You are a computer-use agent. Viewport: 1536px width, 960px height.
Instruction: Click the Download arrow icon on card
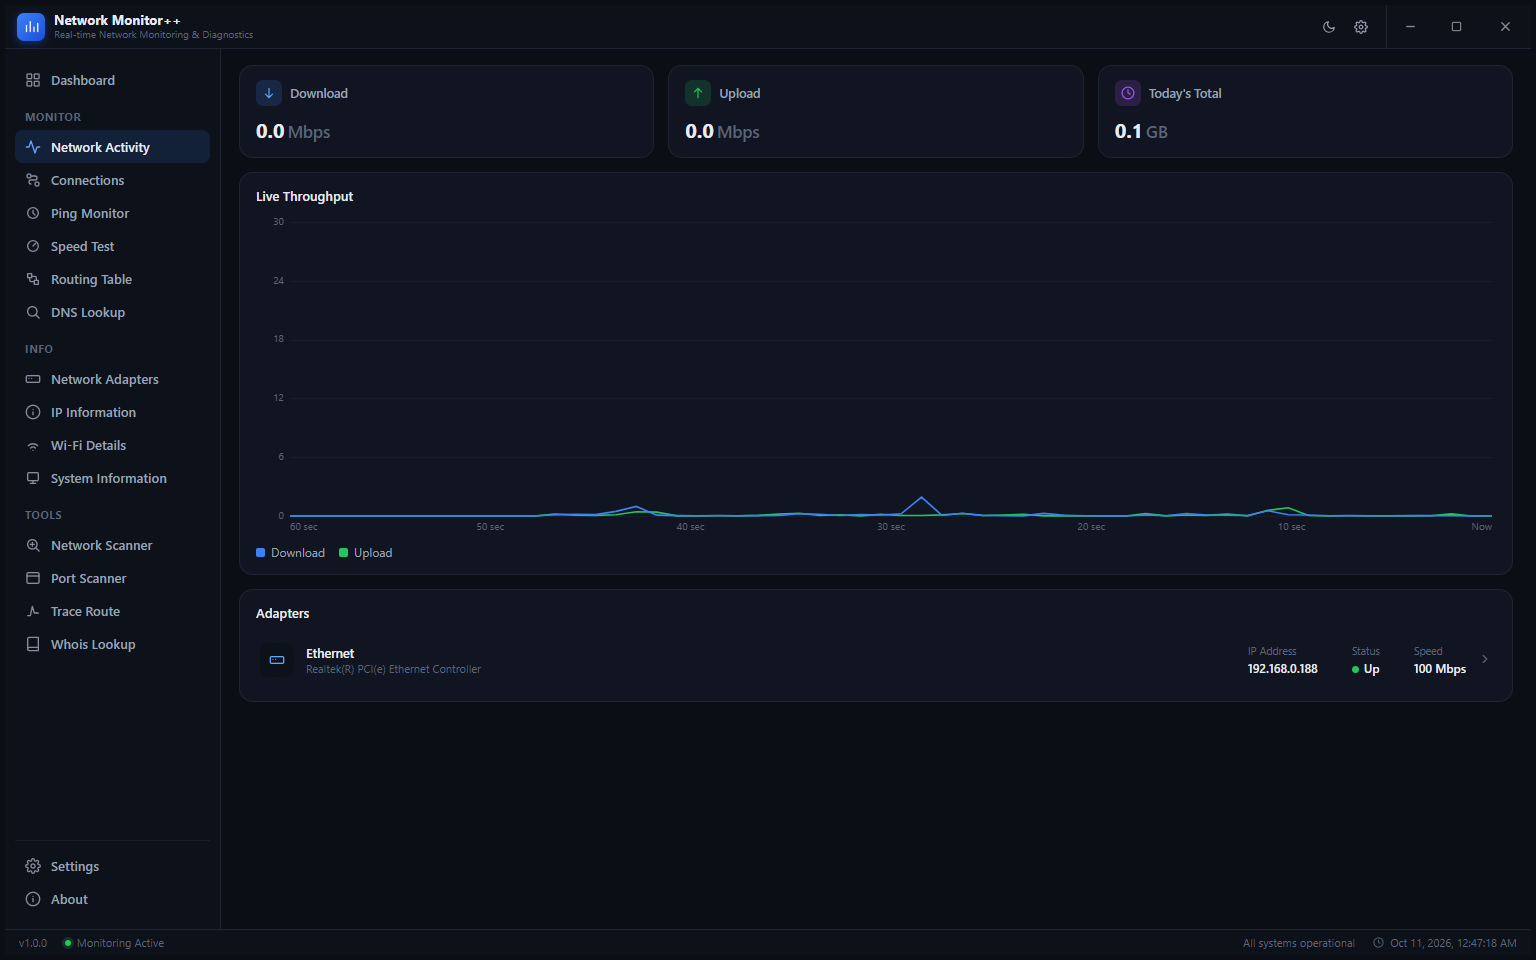[x=269, y=93]
